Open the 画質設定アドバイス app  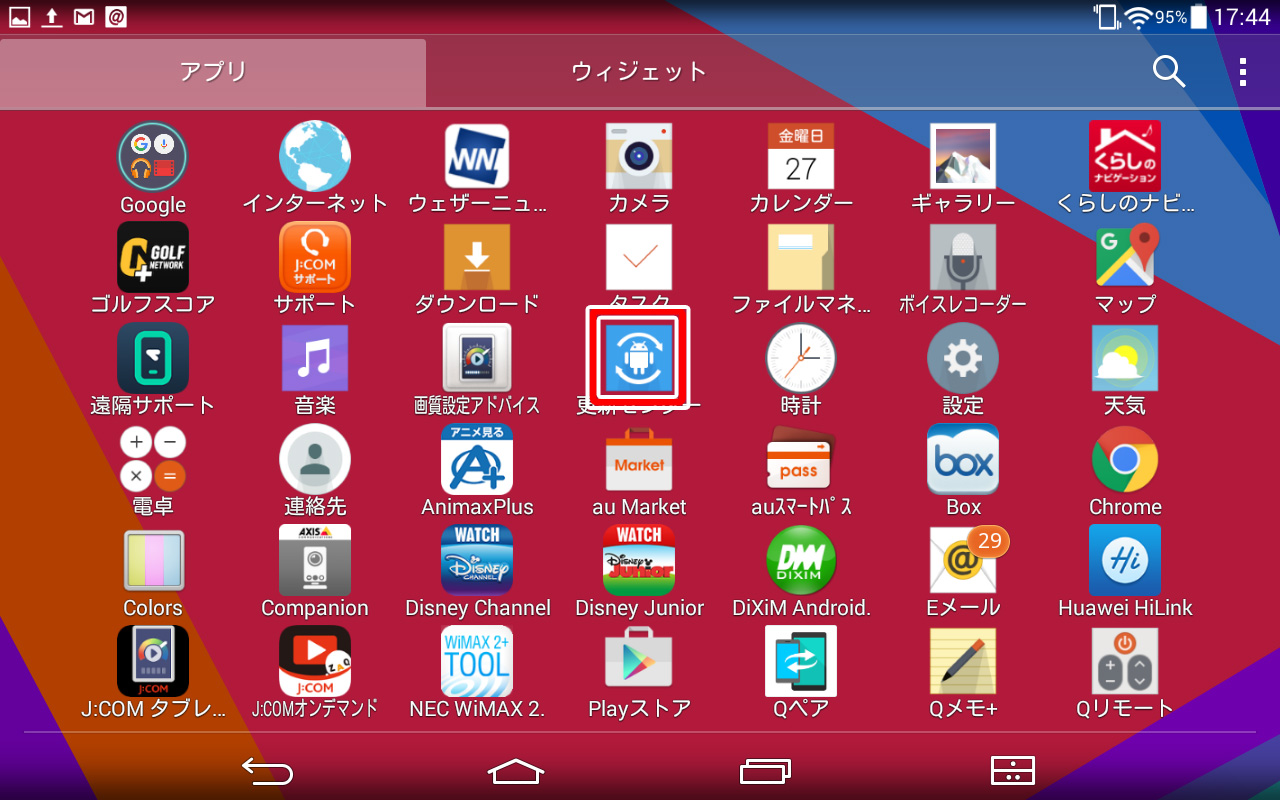click(477, 358)
